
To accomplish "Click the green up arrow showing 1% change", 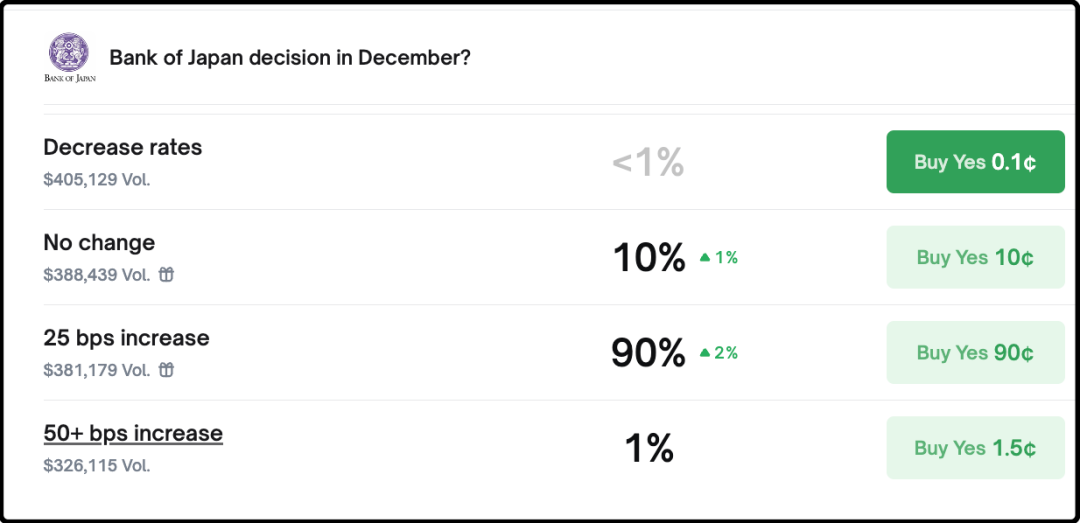I will click(x=704, y=258).
